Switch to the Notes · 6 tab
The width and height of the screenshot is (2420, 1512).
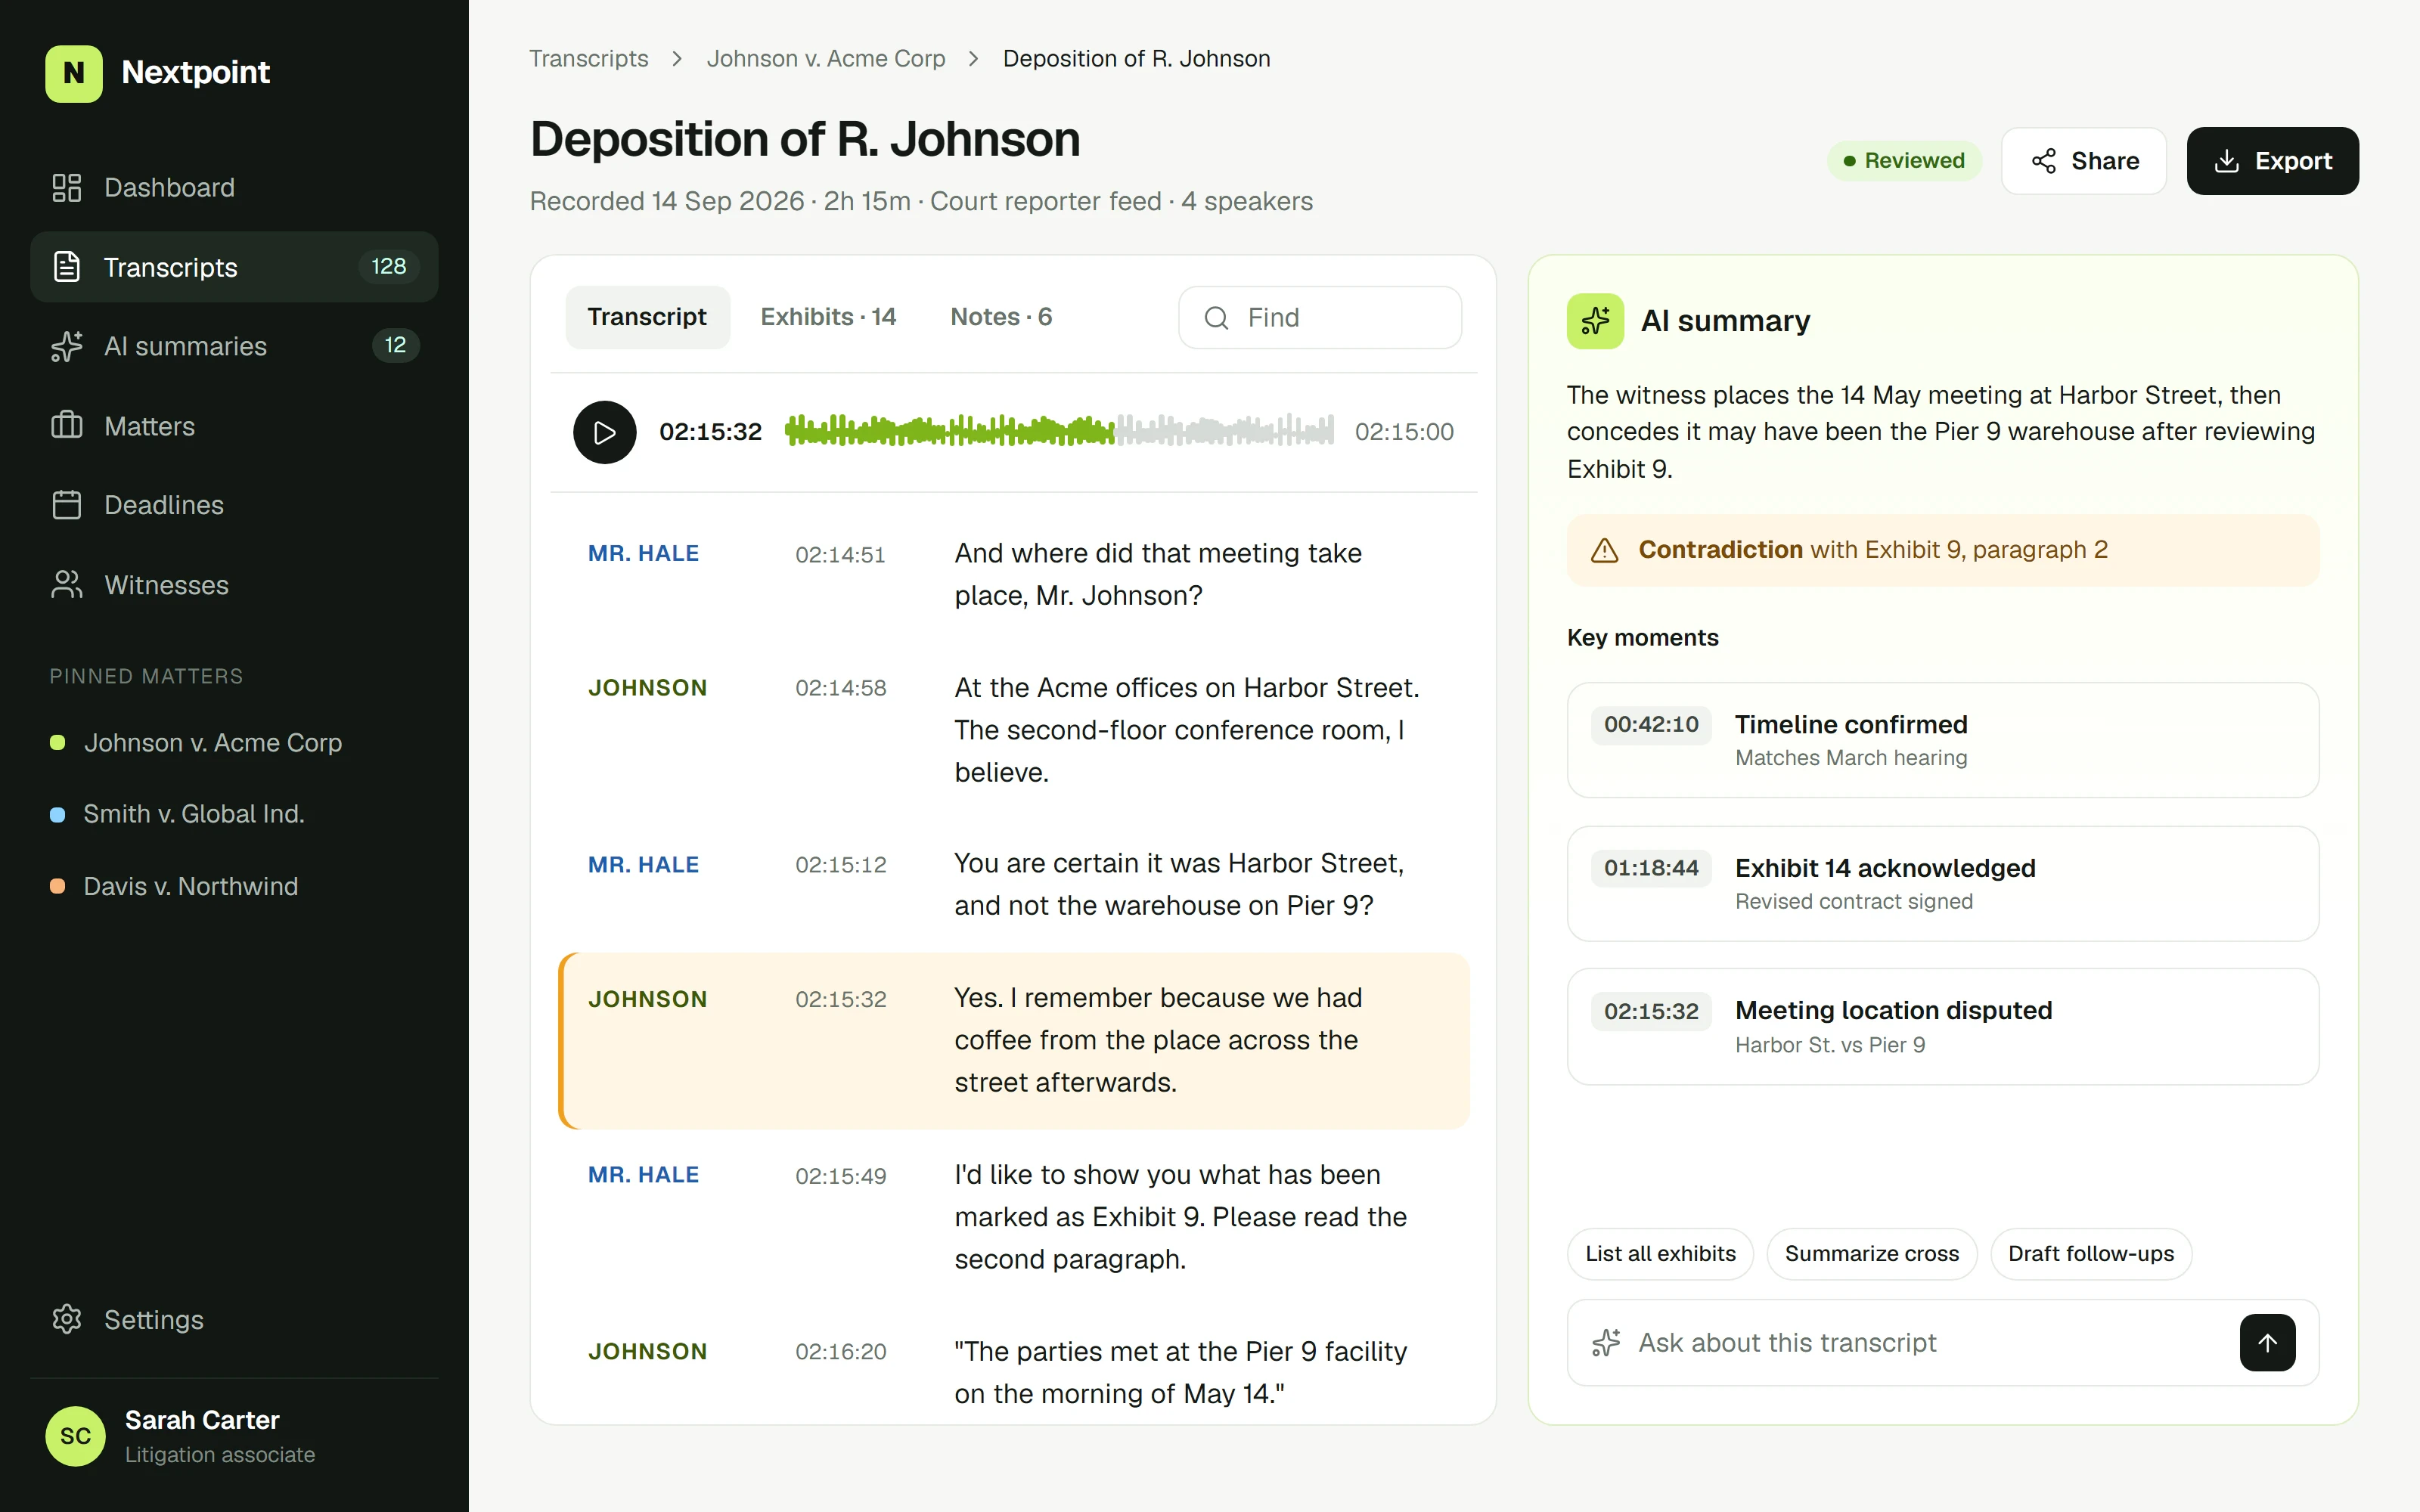coord(1001,317)
